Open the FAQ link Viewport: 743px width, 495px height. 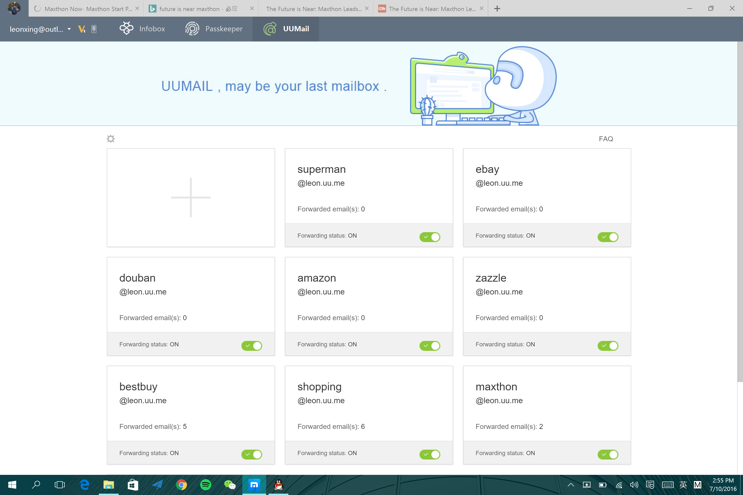pos(606,139)
